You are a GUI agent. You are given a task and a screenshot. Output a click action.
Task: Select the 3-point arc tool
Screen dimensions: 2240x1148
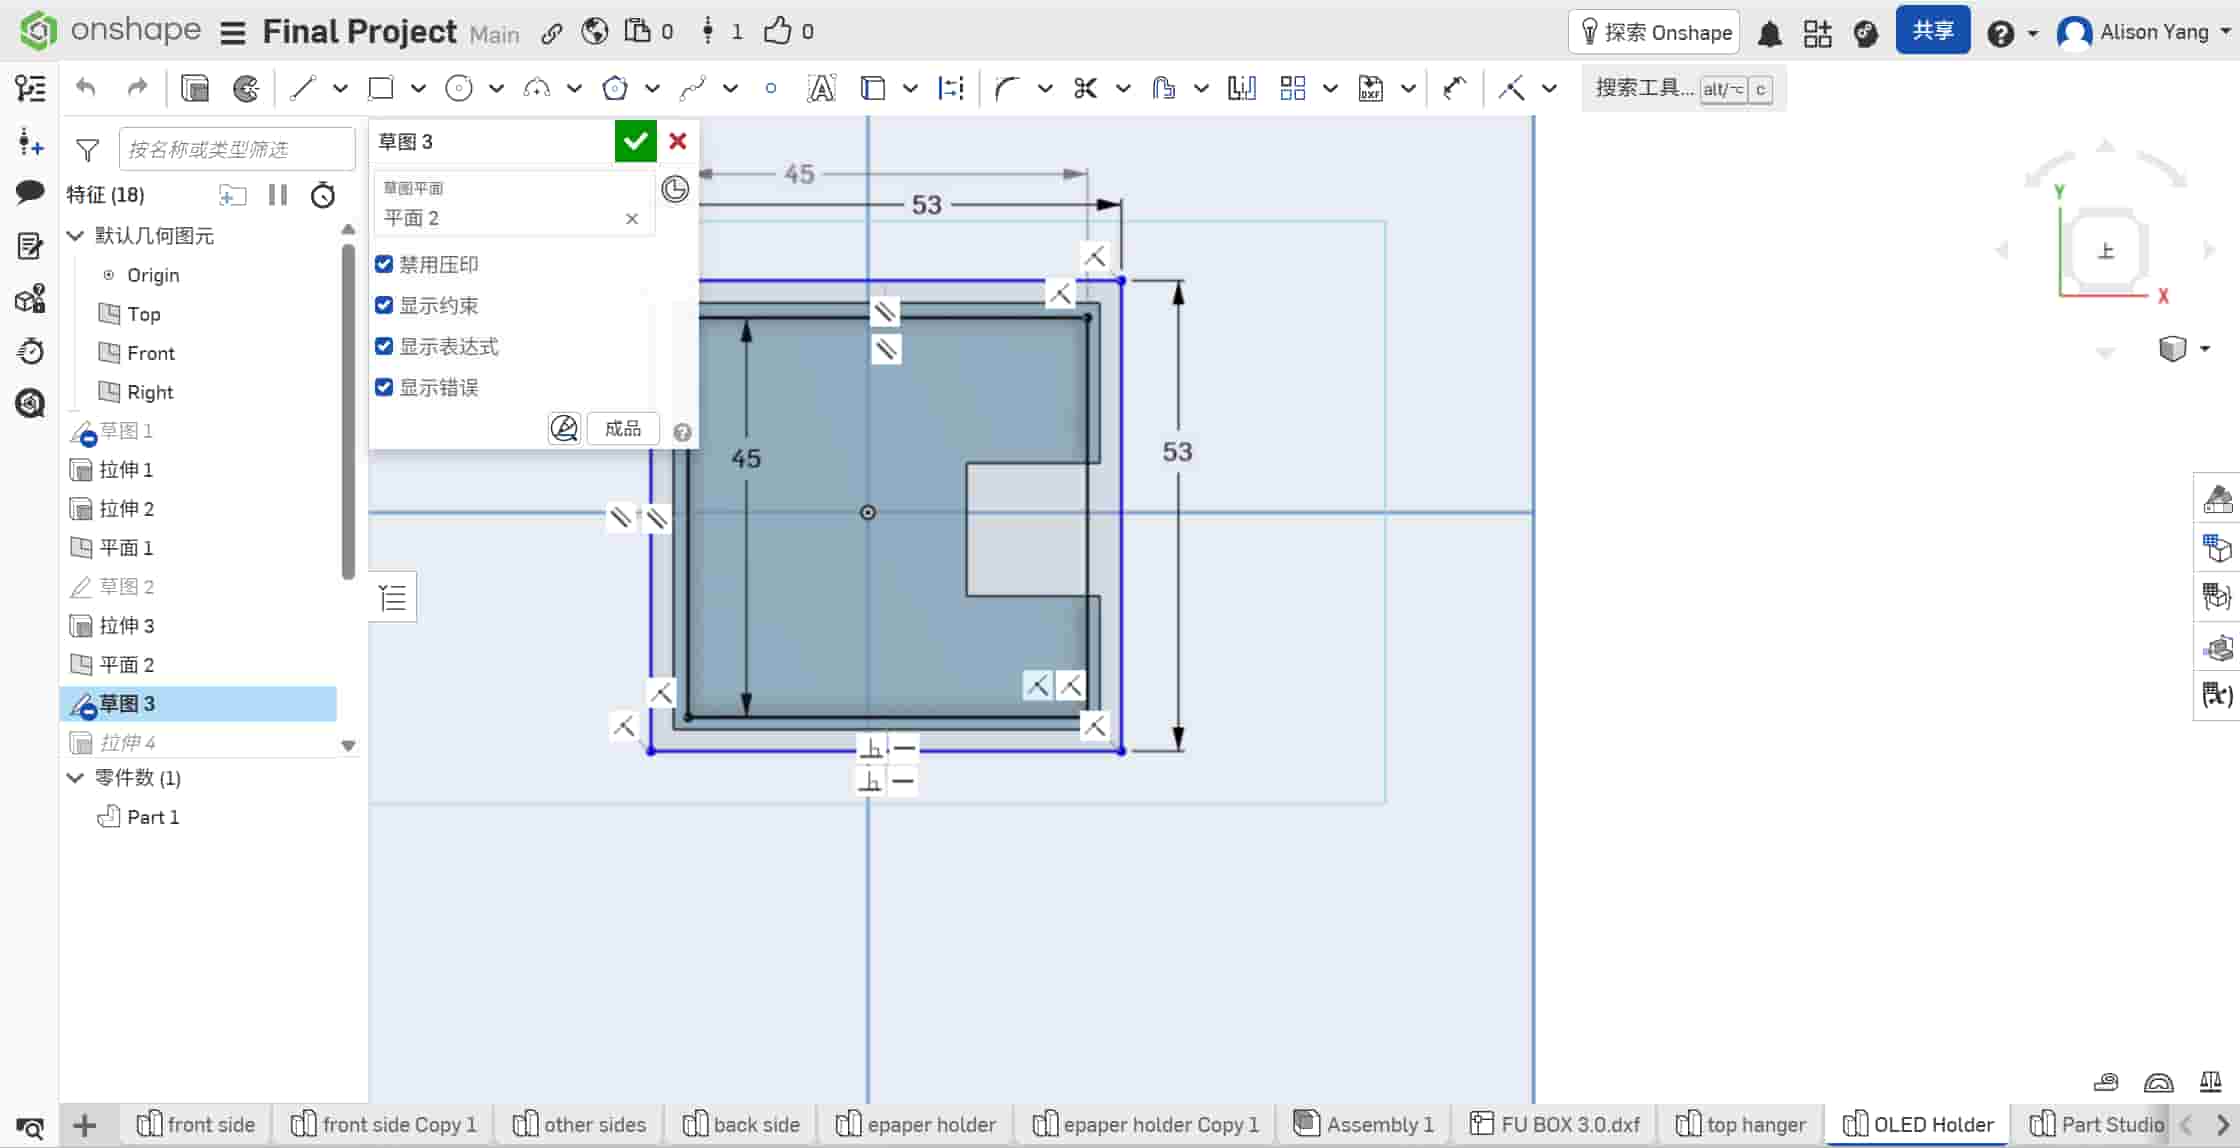point(536,88)
